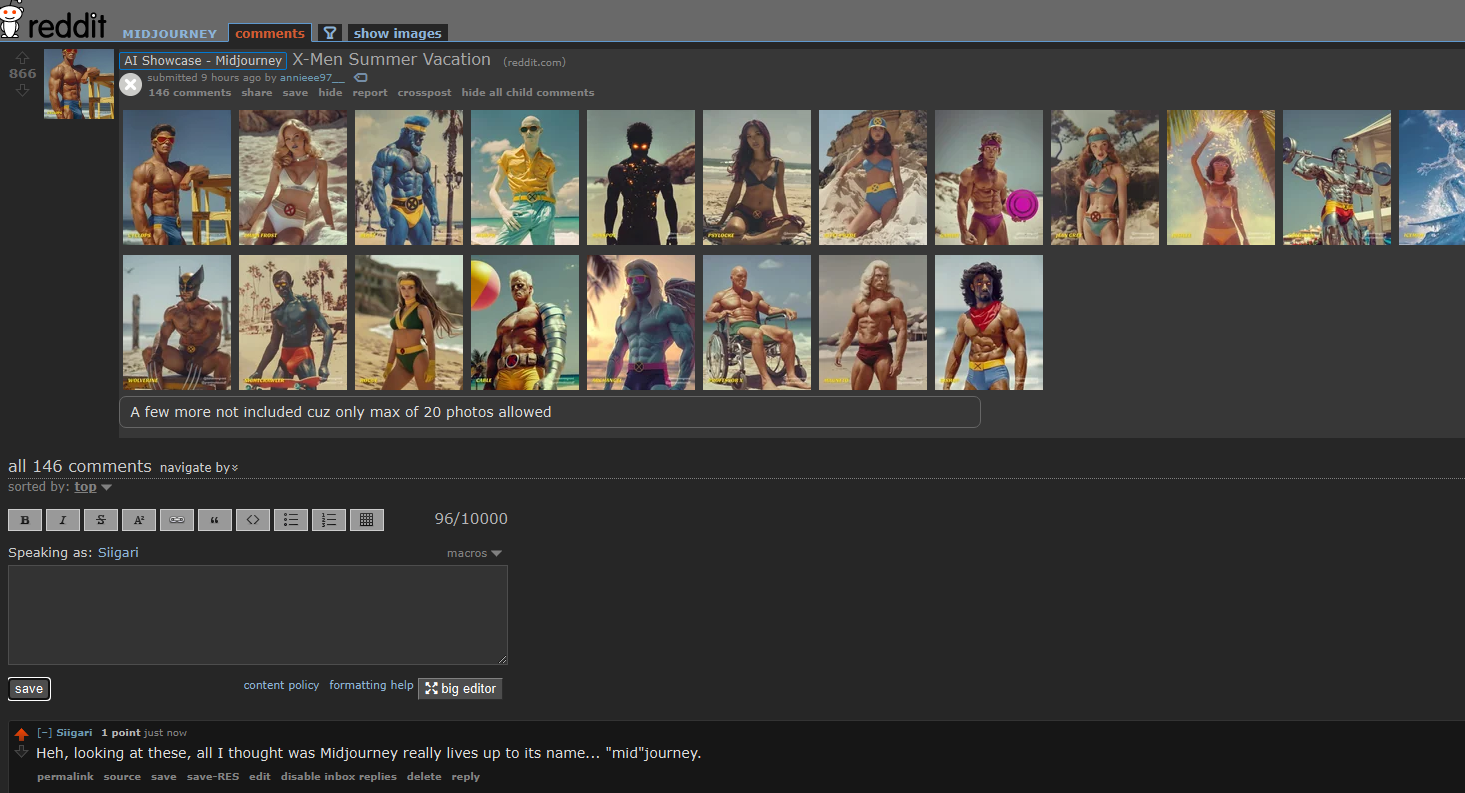Insert a hyperlink via link icon
Image resolution: width=1465 pixels, height=793 pixels.
(x=177, y=520)
